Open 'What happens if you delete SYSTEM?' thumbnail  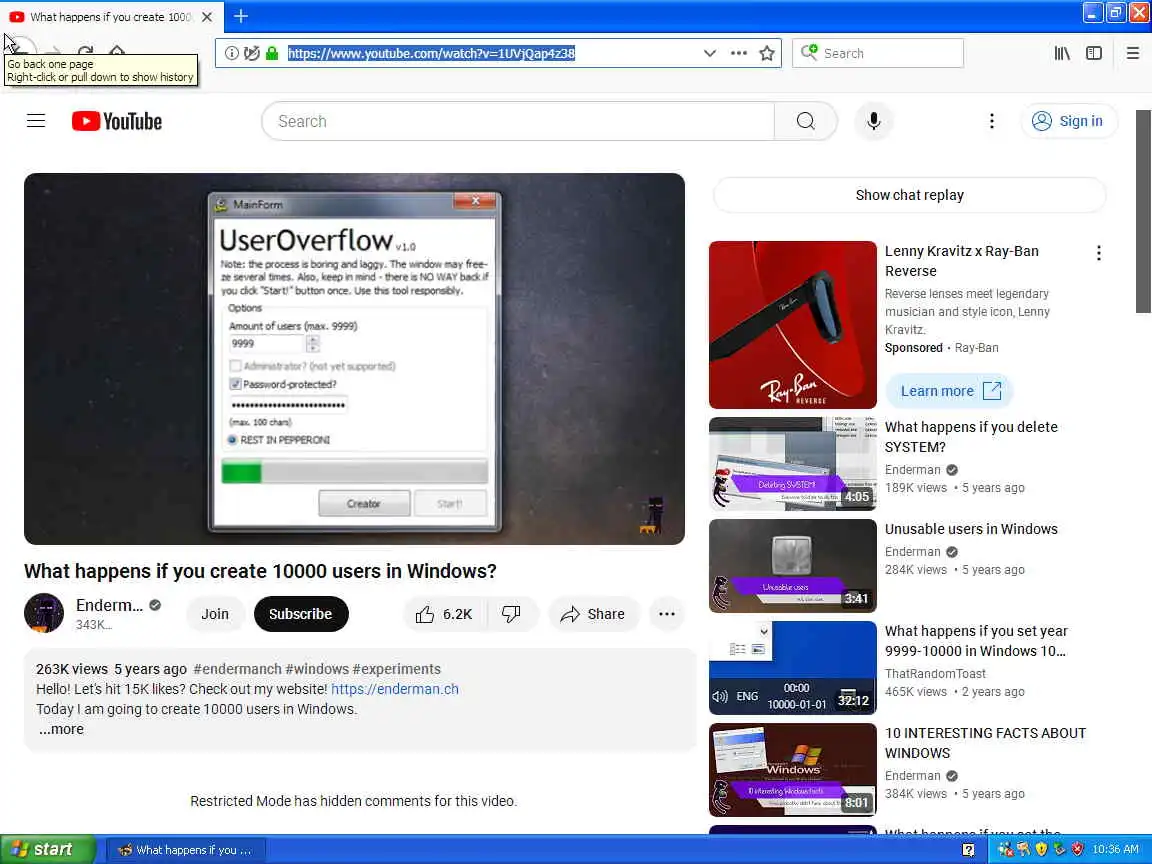(793, 464)
